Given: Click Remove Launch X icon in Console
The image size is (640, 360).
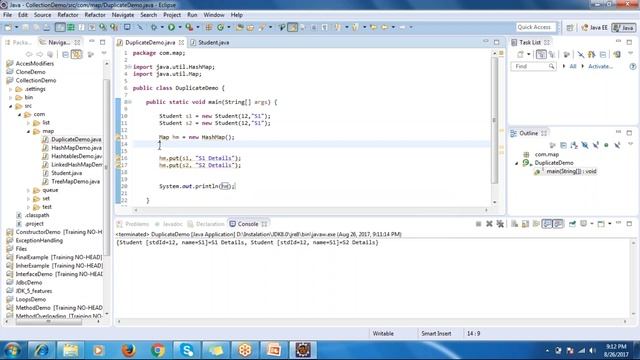Looking at the screenshot, I should pos(489,224).
